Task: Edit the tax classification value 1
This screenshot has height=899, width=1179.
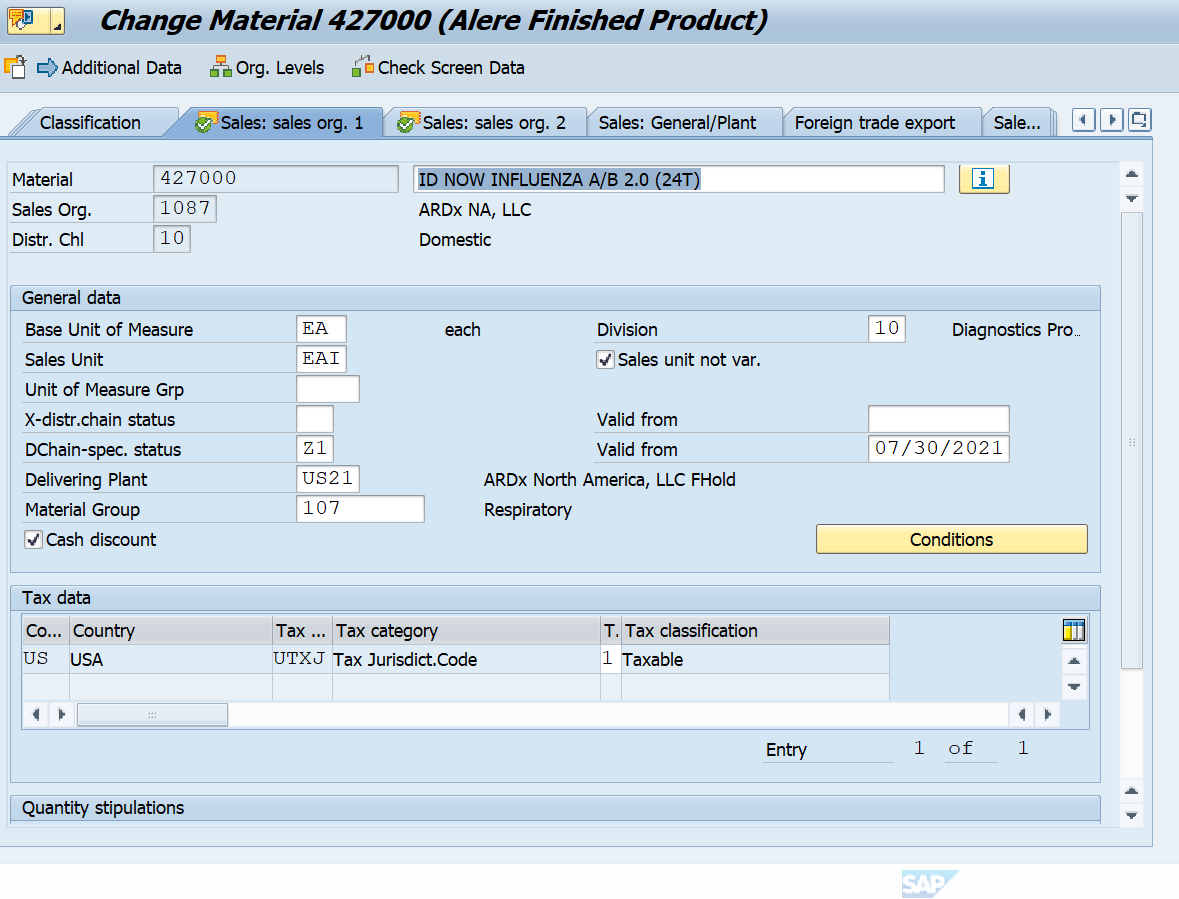Action: click(610, 659)
